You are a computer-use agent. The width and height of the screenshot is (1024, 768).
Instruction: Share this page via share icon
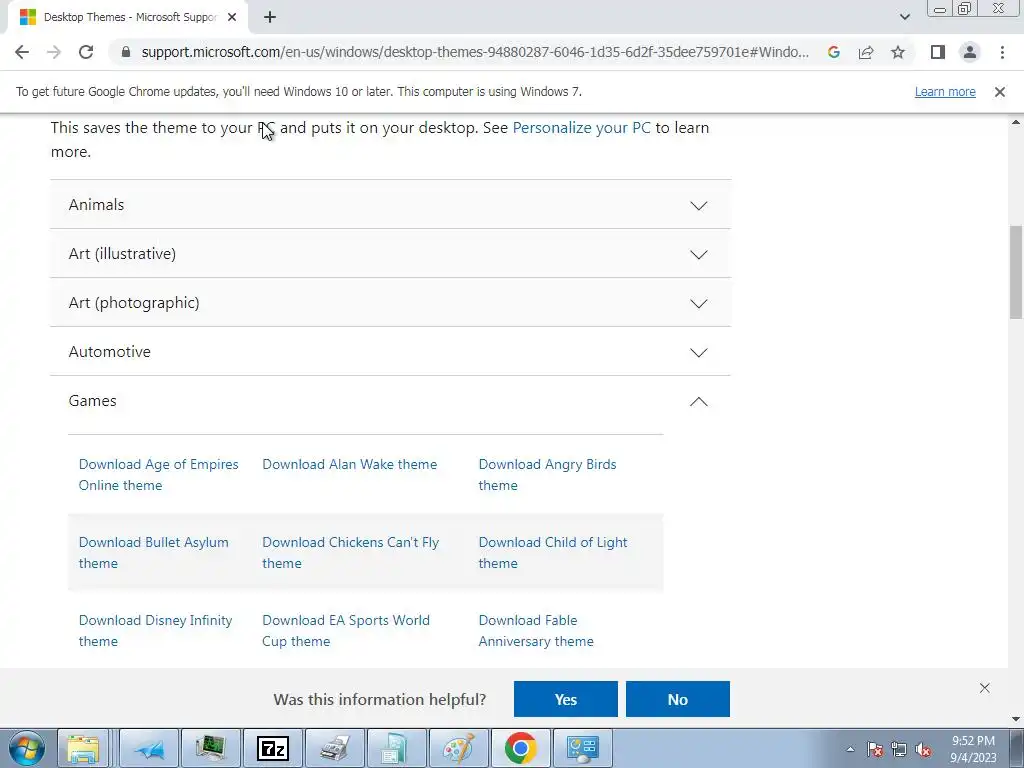[x=866, y=52]
